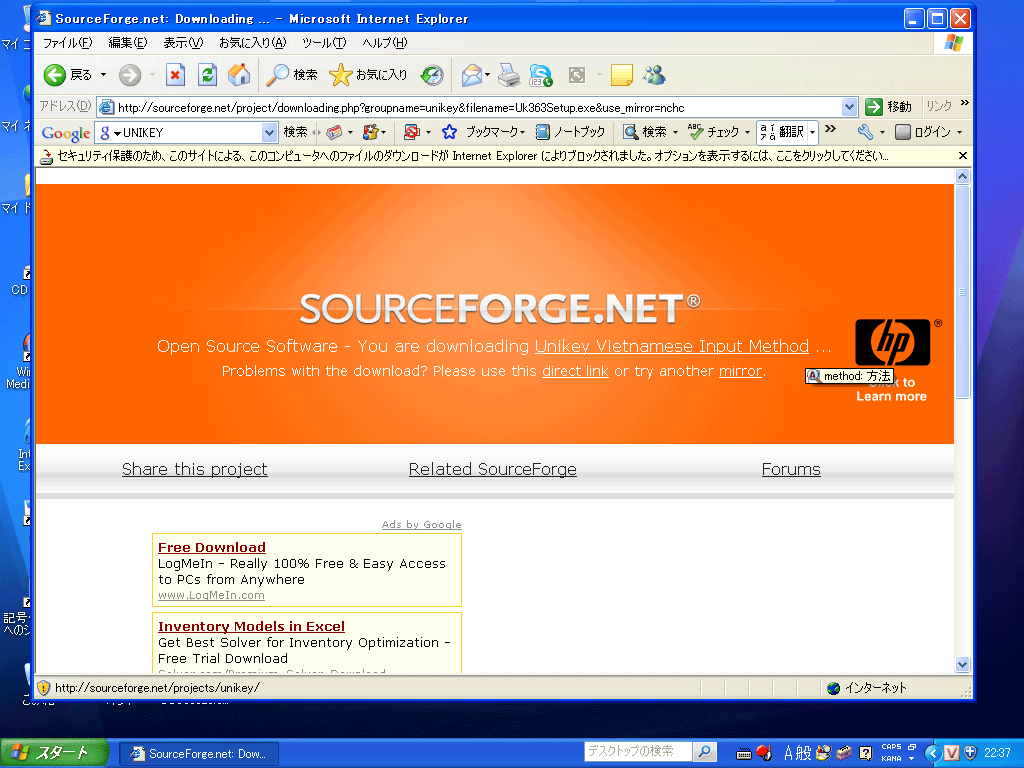Click the green Back arrow button
The width and height of the screenshot is (1024, 768).
coord(55,75)
